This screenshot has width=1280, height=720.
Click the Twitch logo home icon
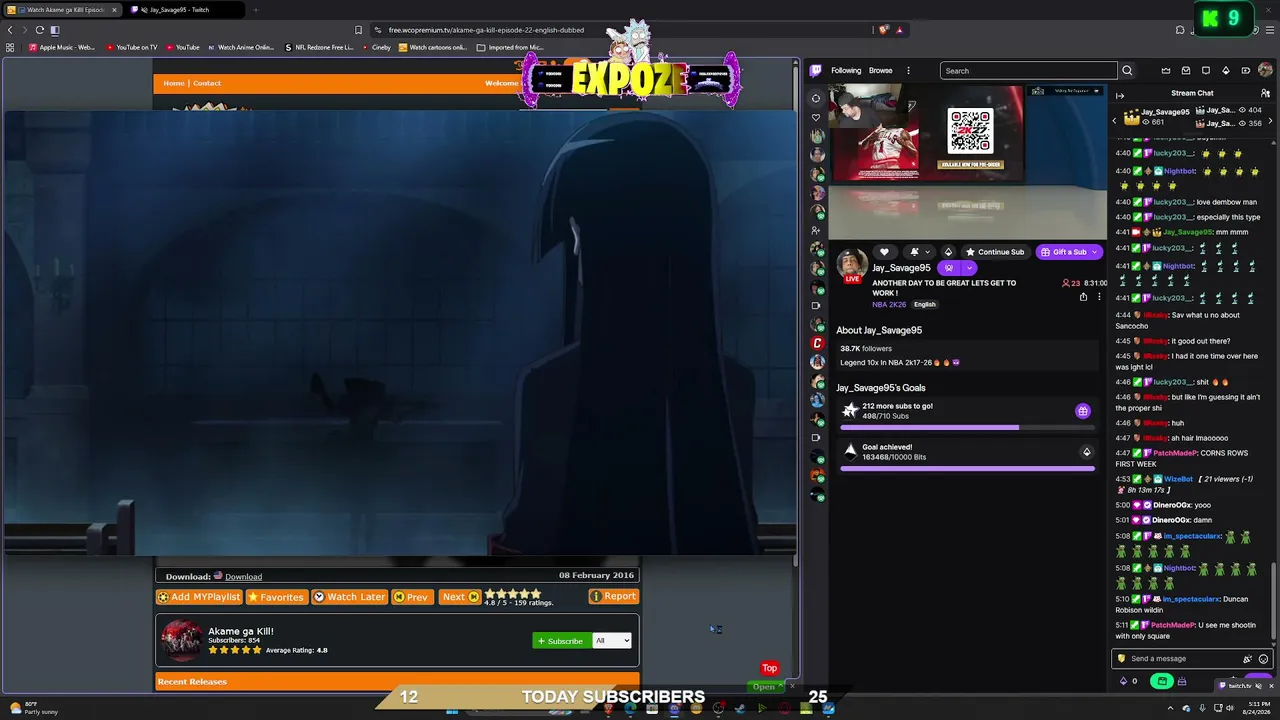[x=816, y=70]
